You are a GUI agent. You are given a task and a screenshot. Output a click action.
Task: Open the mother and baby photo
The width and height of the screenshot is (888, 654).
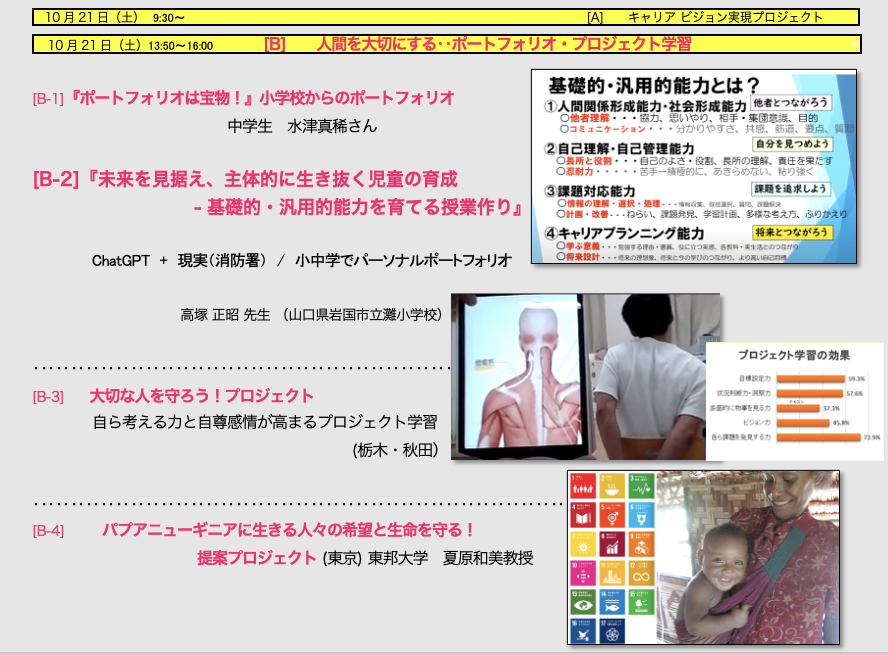pos(748,558)
